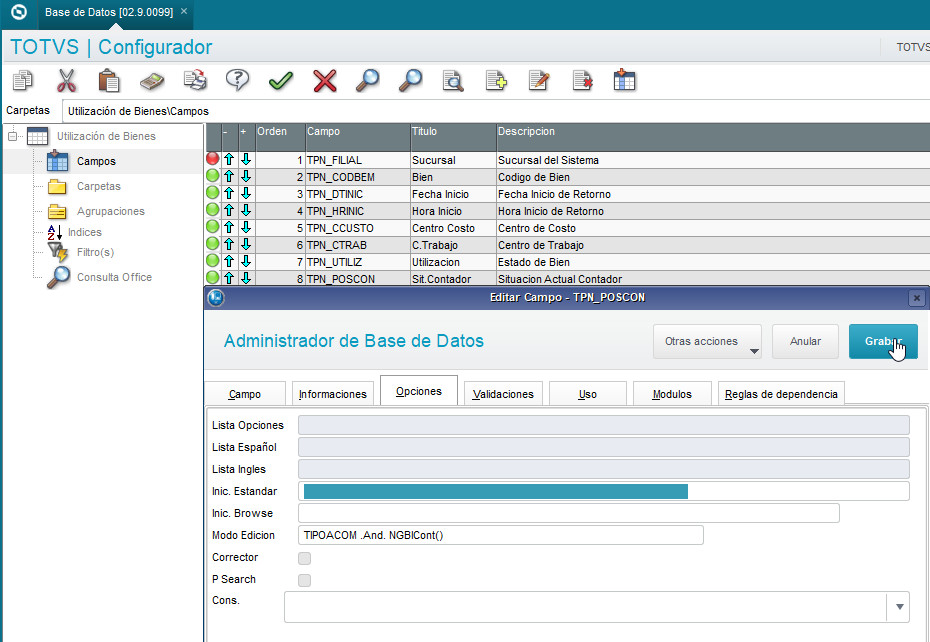Toggle the Corrector checkbox
The width and height of the screenshot is (930, 642).
(x=304, y=558)
